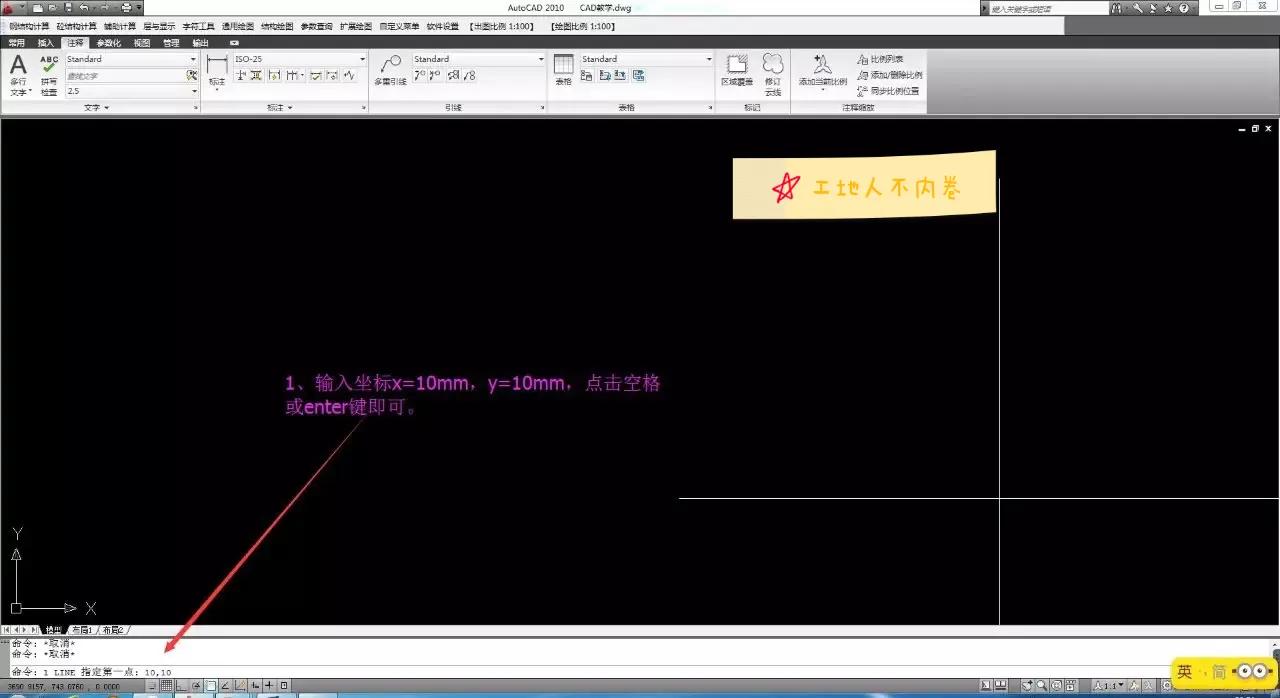Toggle ortho mode in the status bar
The width and height of the screenshot is (1280, 698).
click(181, 686)
